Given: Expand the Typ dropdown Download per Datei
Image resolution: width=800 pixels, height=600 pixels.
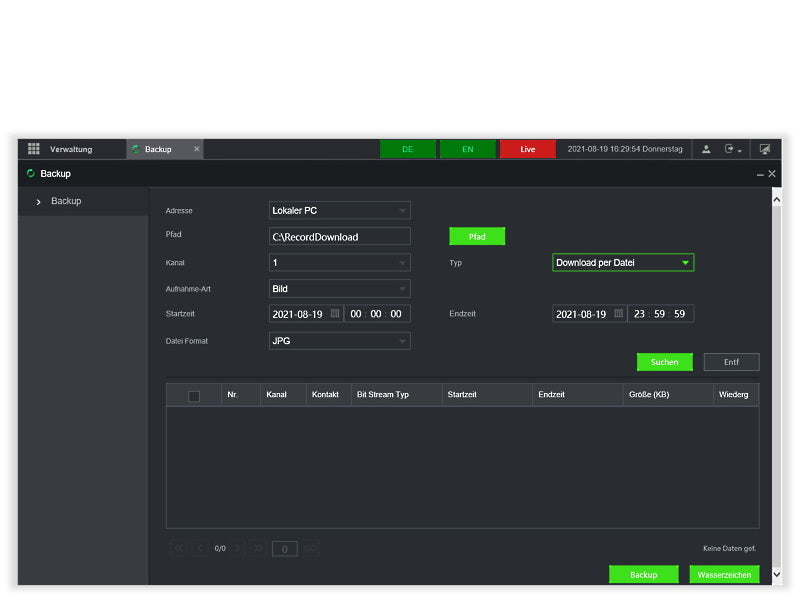Looking at the screenshot, I should [x=623, y=263].
